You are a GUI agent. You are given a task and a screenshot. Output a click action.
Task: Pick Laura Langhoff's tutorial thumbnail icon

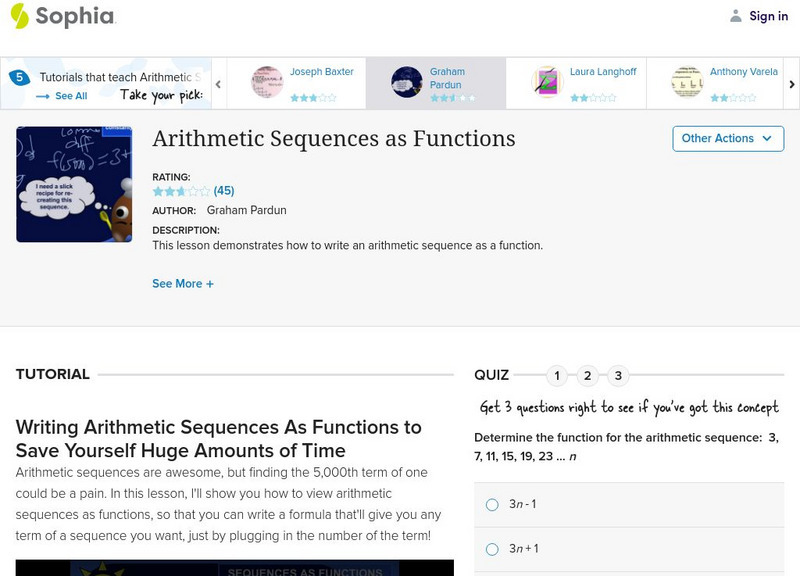[547, 82]
